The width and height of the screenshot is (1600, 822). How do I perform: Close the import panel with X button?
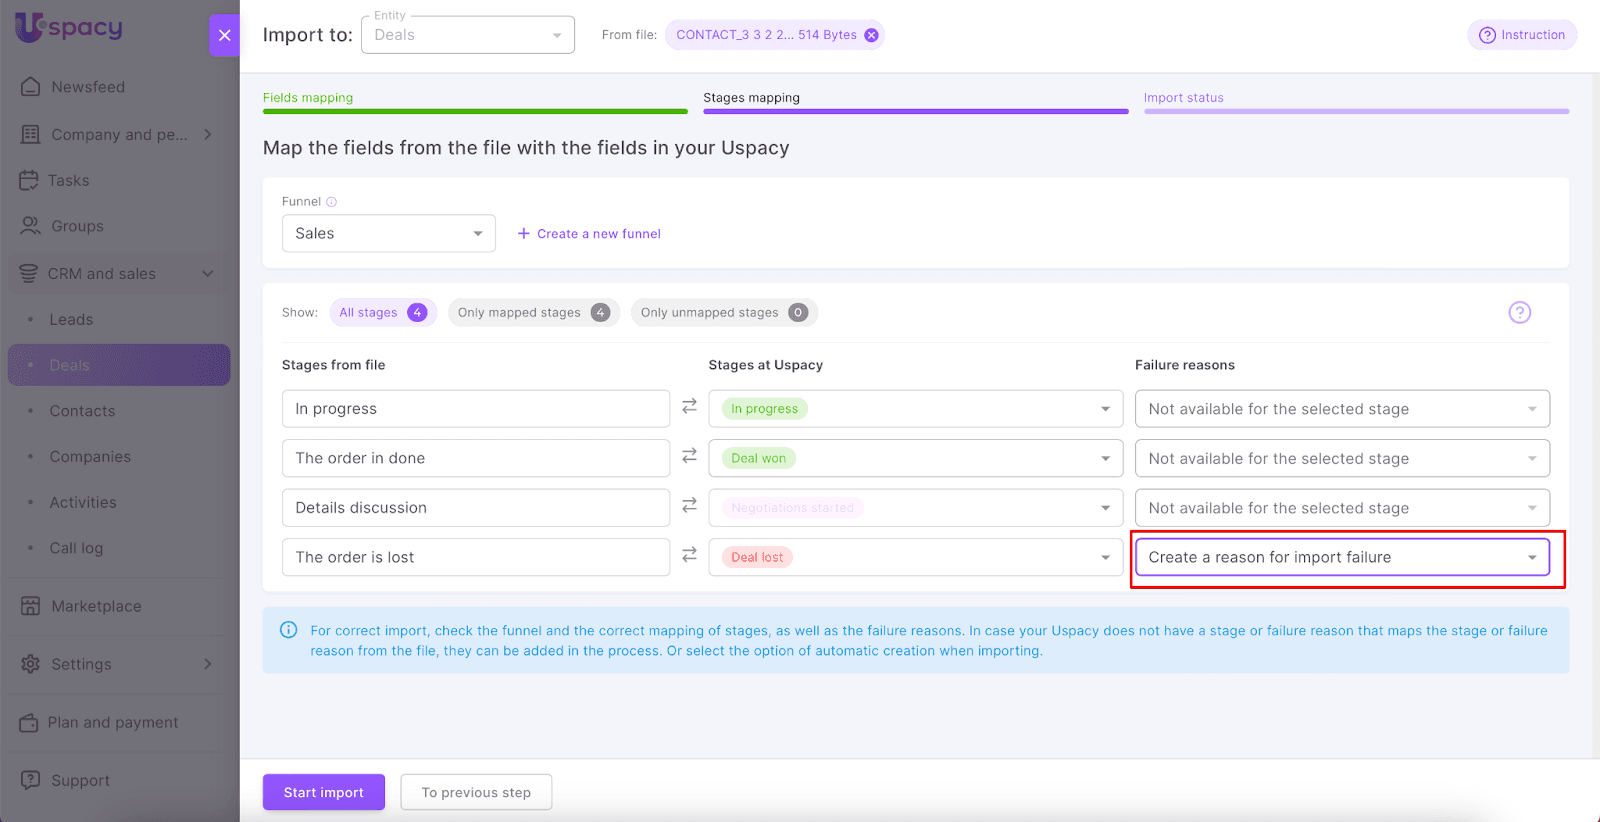pyautogui.click(x=225, y=35)
